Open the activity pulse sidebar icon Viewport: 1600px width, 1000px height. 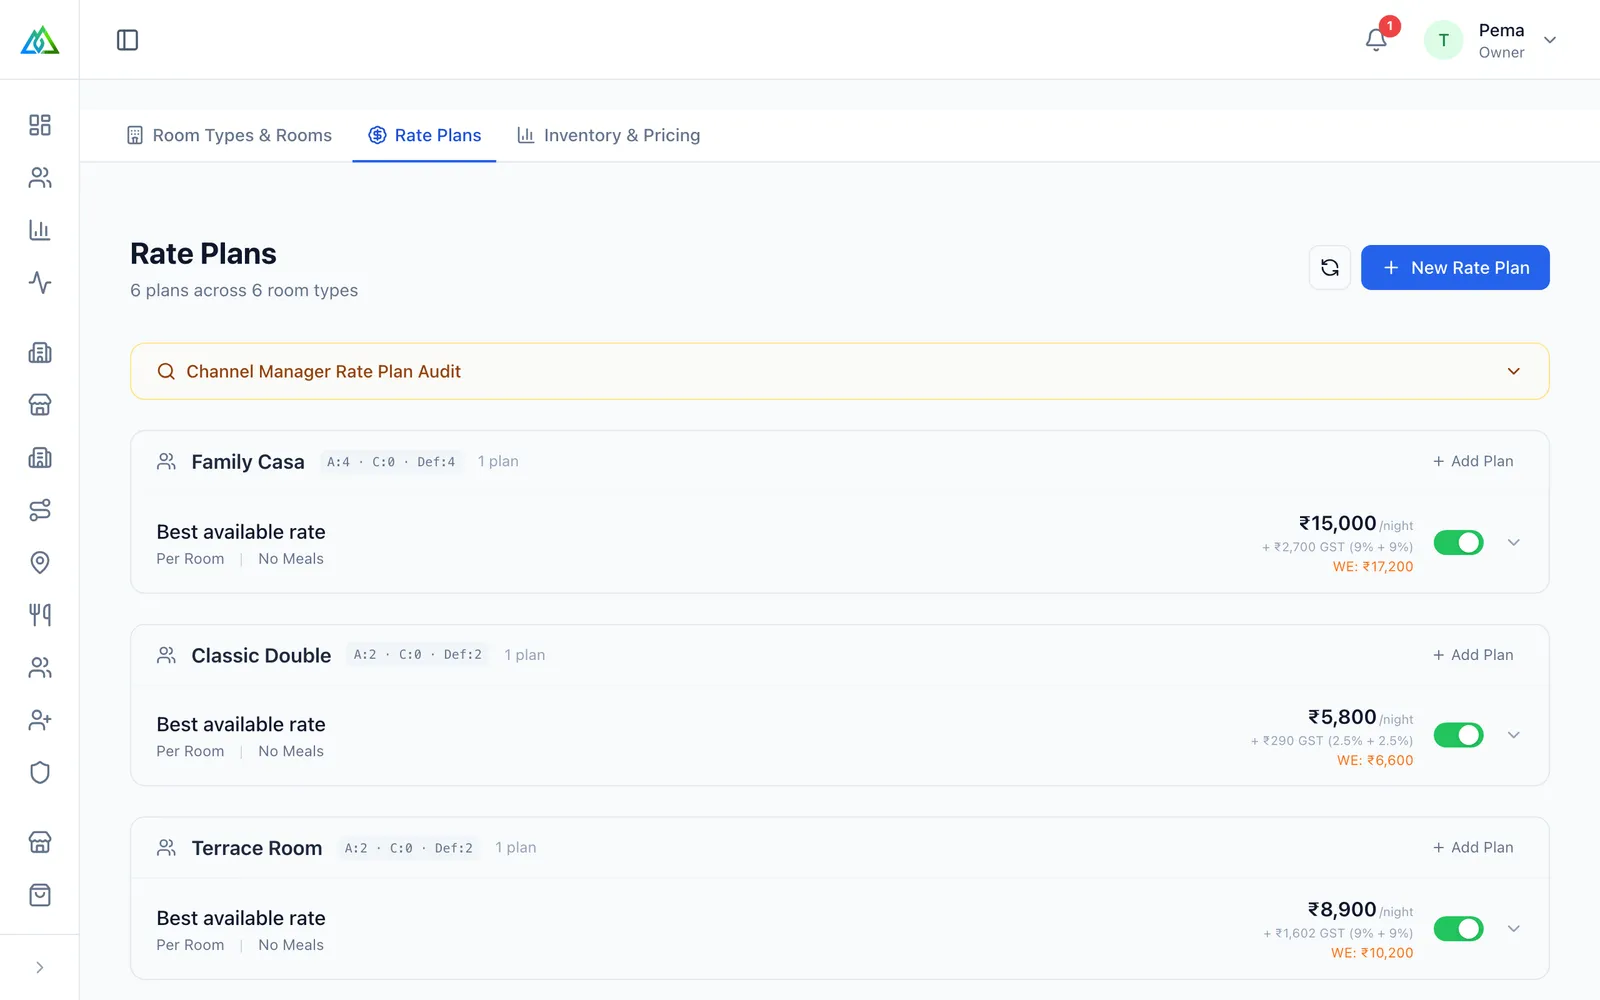click(40, 282)
